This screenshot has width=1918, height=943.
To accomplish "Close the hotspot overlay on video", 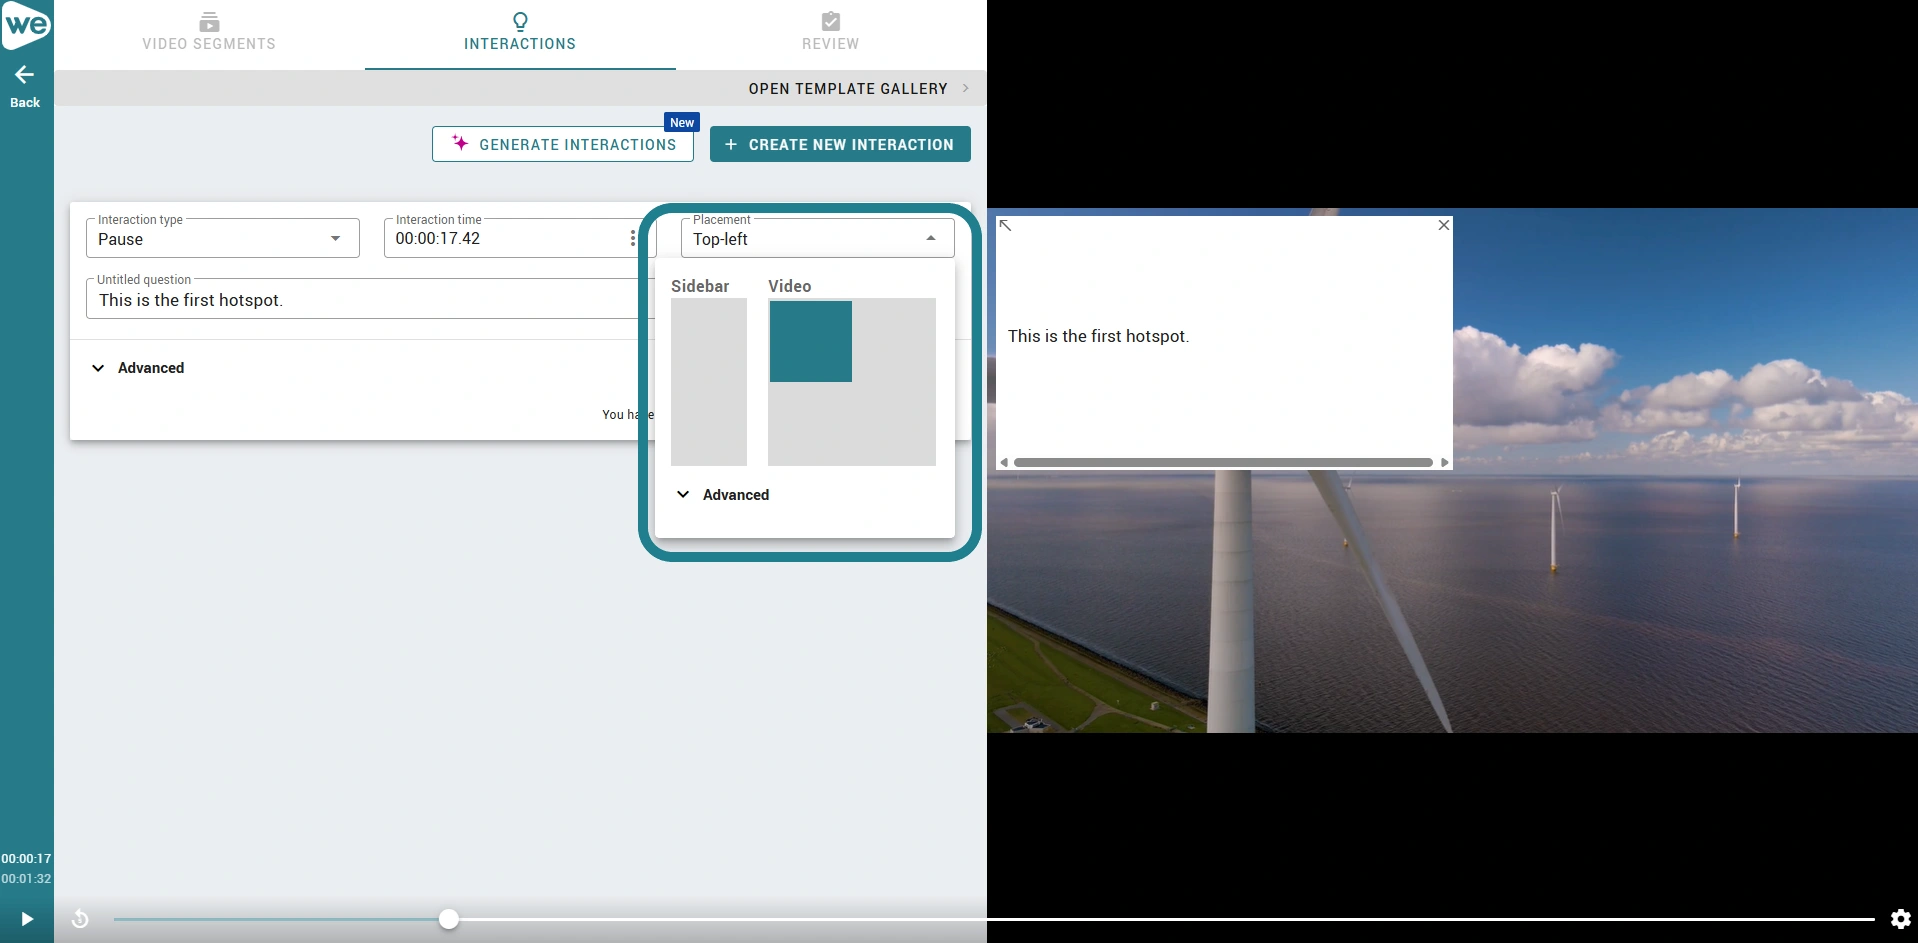I will (1444, 225).
